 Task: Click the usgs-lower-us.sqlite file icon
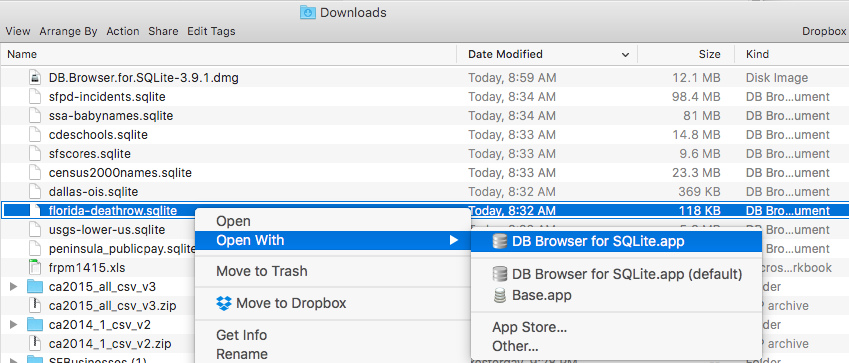coord(35,230)
